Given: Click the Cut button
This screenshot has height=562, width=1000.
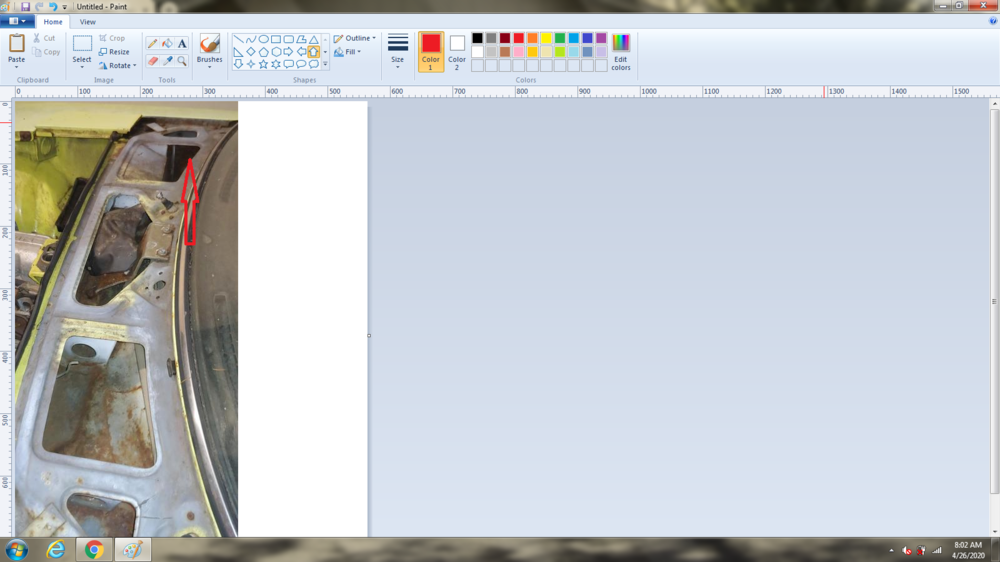Looking at the screenshot, I should (44, 38).
